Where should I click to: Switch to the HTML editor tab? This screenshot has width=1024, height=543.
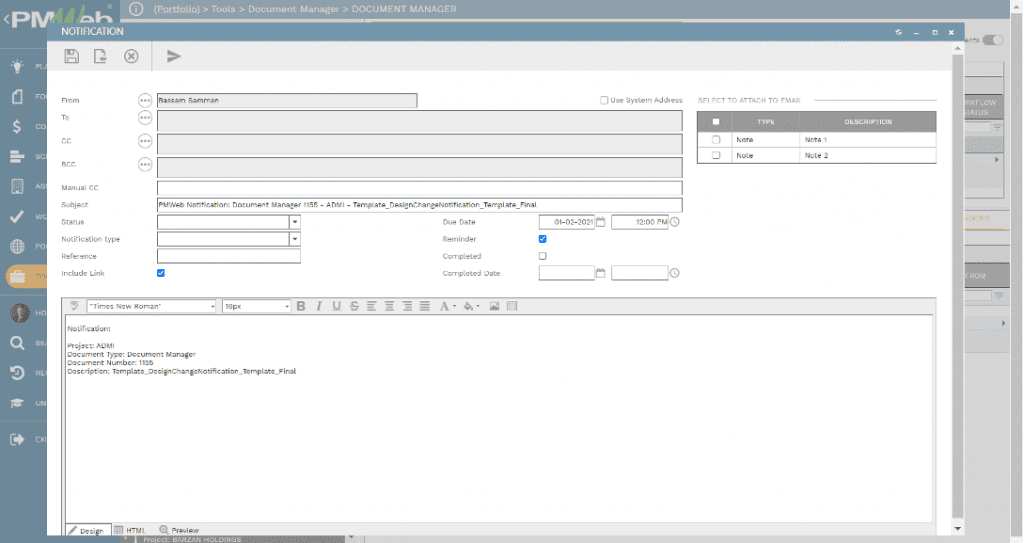(x=130, y=531)
